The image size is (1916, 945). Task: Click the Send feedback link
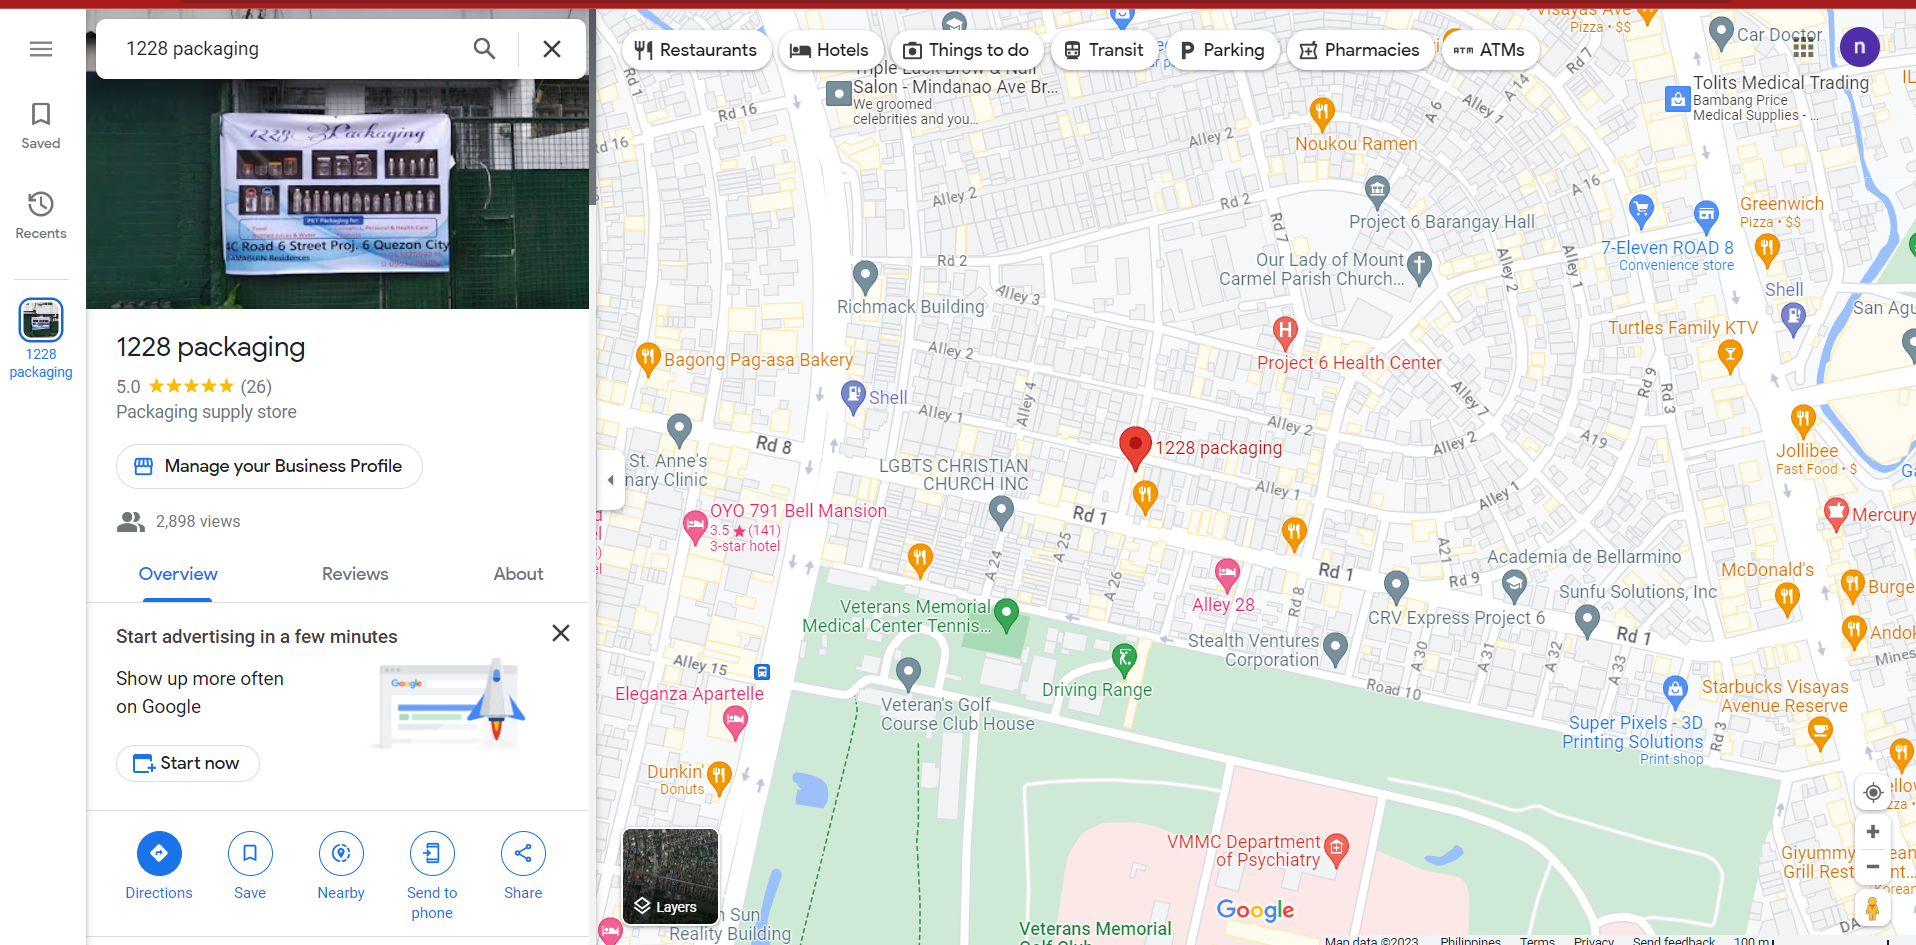pyautogui.click(x=1673, y=940)
